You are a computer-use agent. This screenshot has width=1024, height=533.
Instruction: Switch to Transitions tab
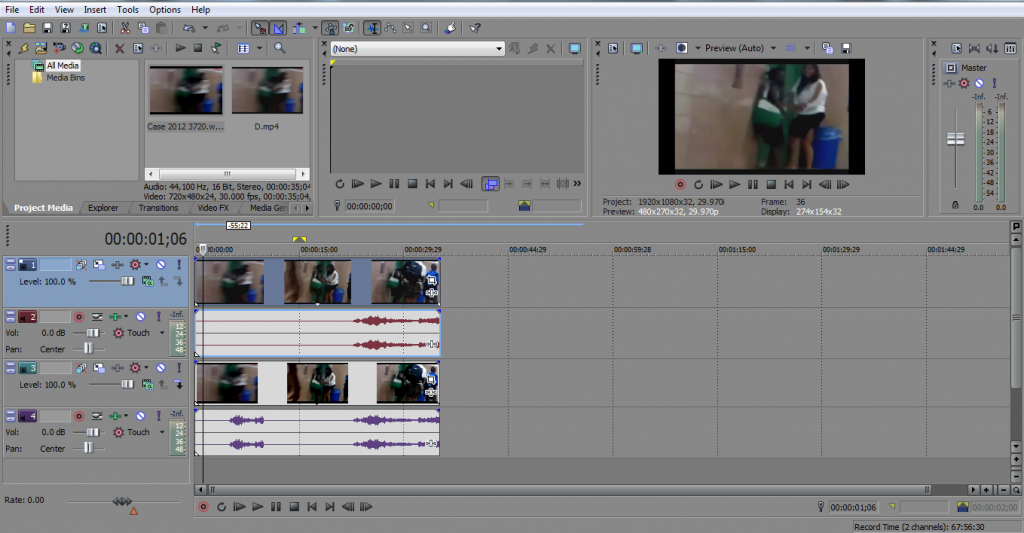point(158,208)
